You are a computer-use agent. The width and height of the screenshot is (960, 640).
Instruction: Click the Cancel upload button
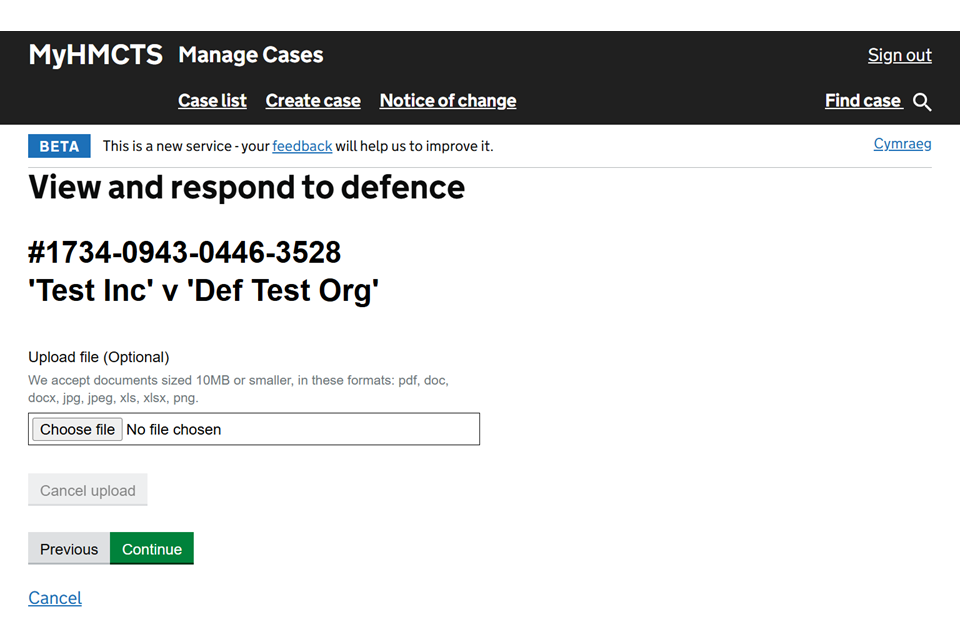point(88,490)
